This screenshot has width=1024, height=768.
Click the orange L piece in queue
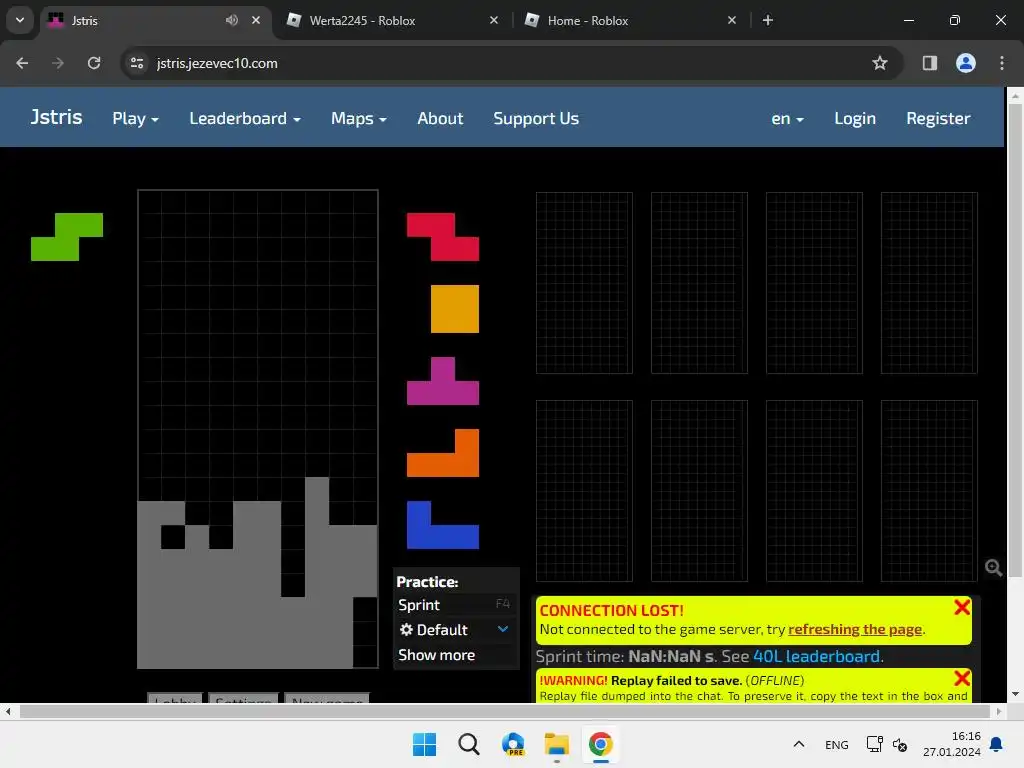click(x=443, y=453)
